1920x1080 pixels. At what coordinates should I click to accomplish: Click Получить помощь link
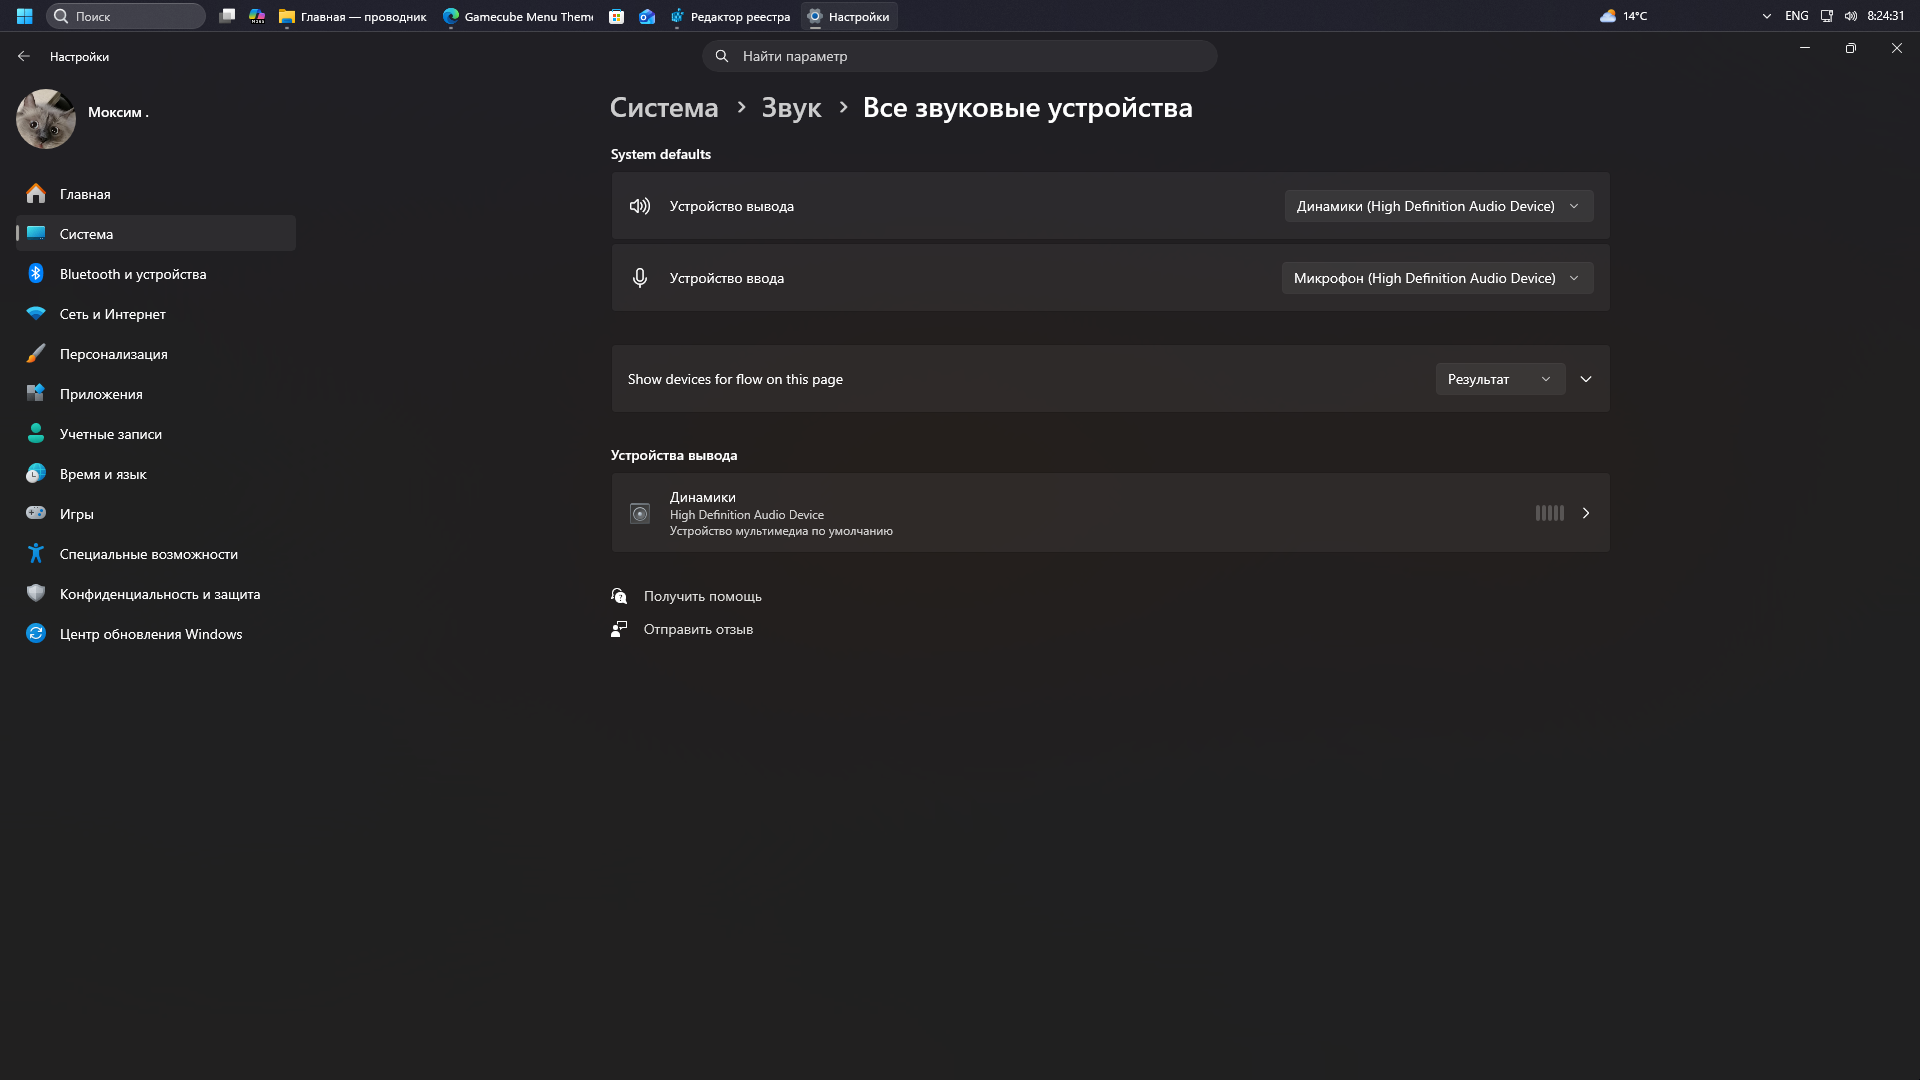702,596
